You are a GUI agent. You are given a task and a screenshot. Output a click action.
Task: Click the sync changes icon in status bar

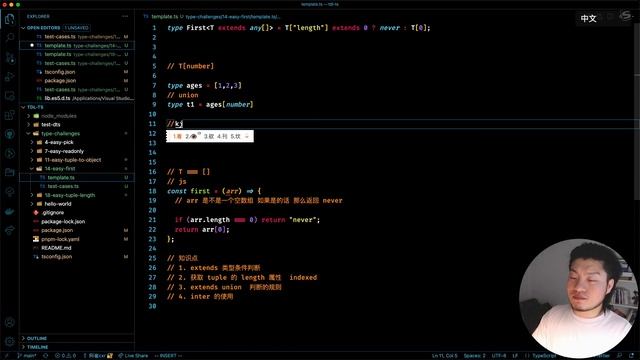click(45, 356)
